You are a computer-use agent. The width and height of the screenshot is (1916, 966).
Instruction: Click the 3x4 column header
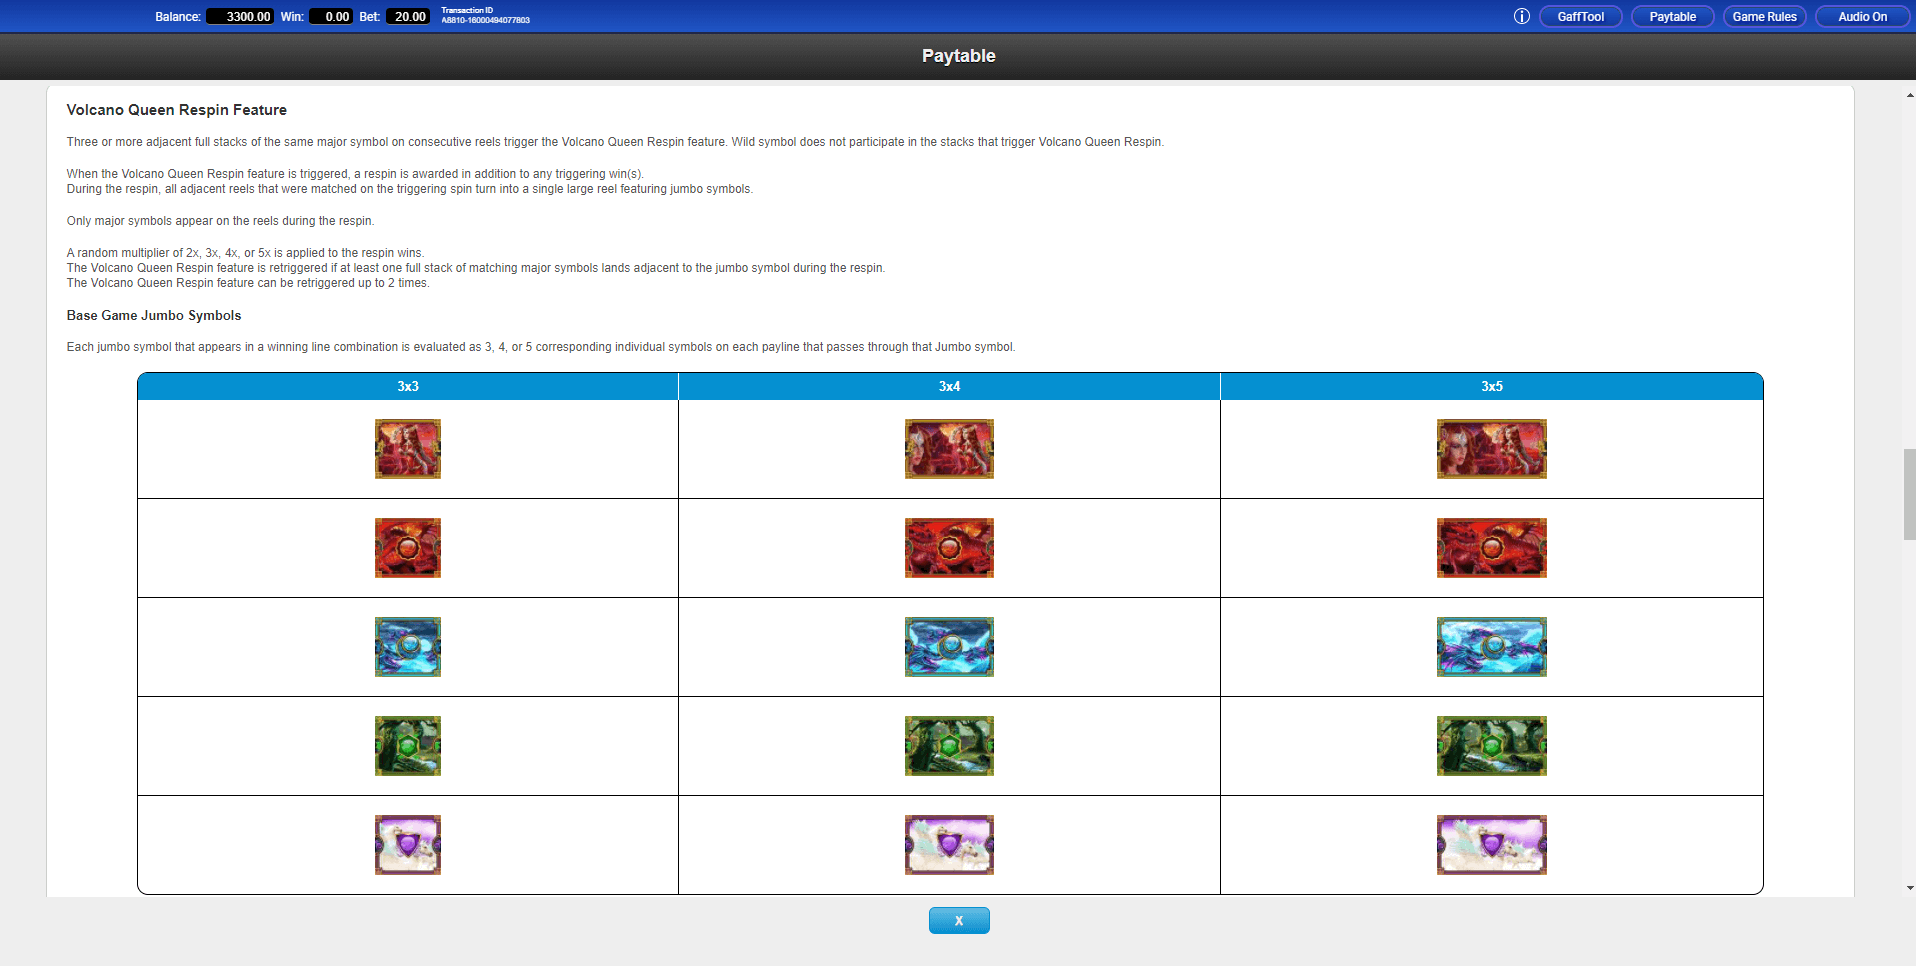[x=949, y=386]
